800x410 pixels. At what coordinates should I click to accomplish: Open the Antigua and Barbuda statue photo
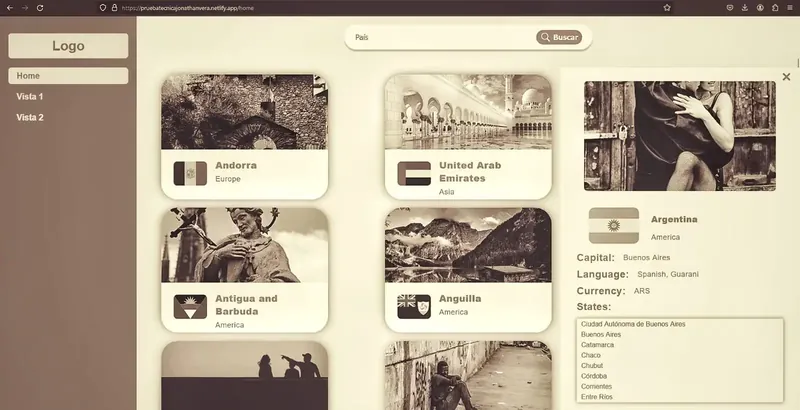click(x=244, y=245)
